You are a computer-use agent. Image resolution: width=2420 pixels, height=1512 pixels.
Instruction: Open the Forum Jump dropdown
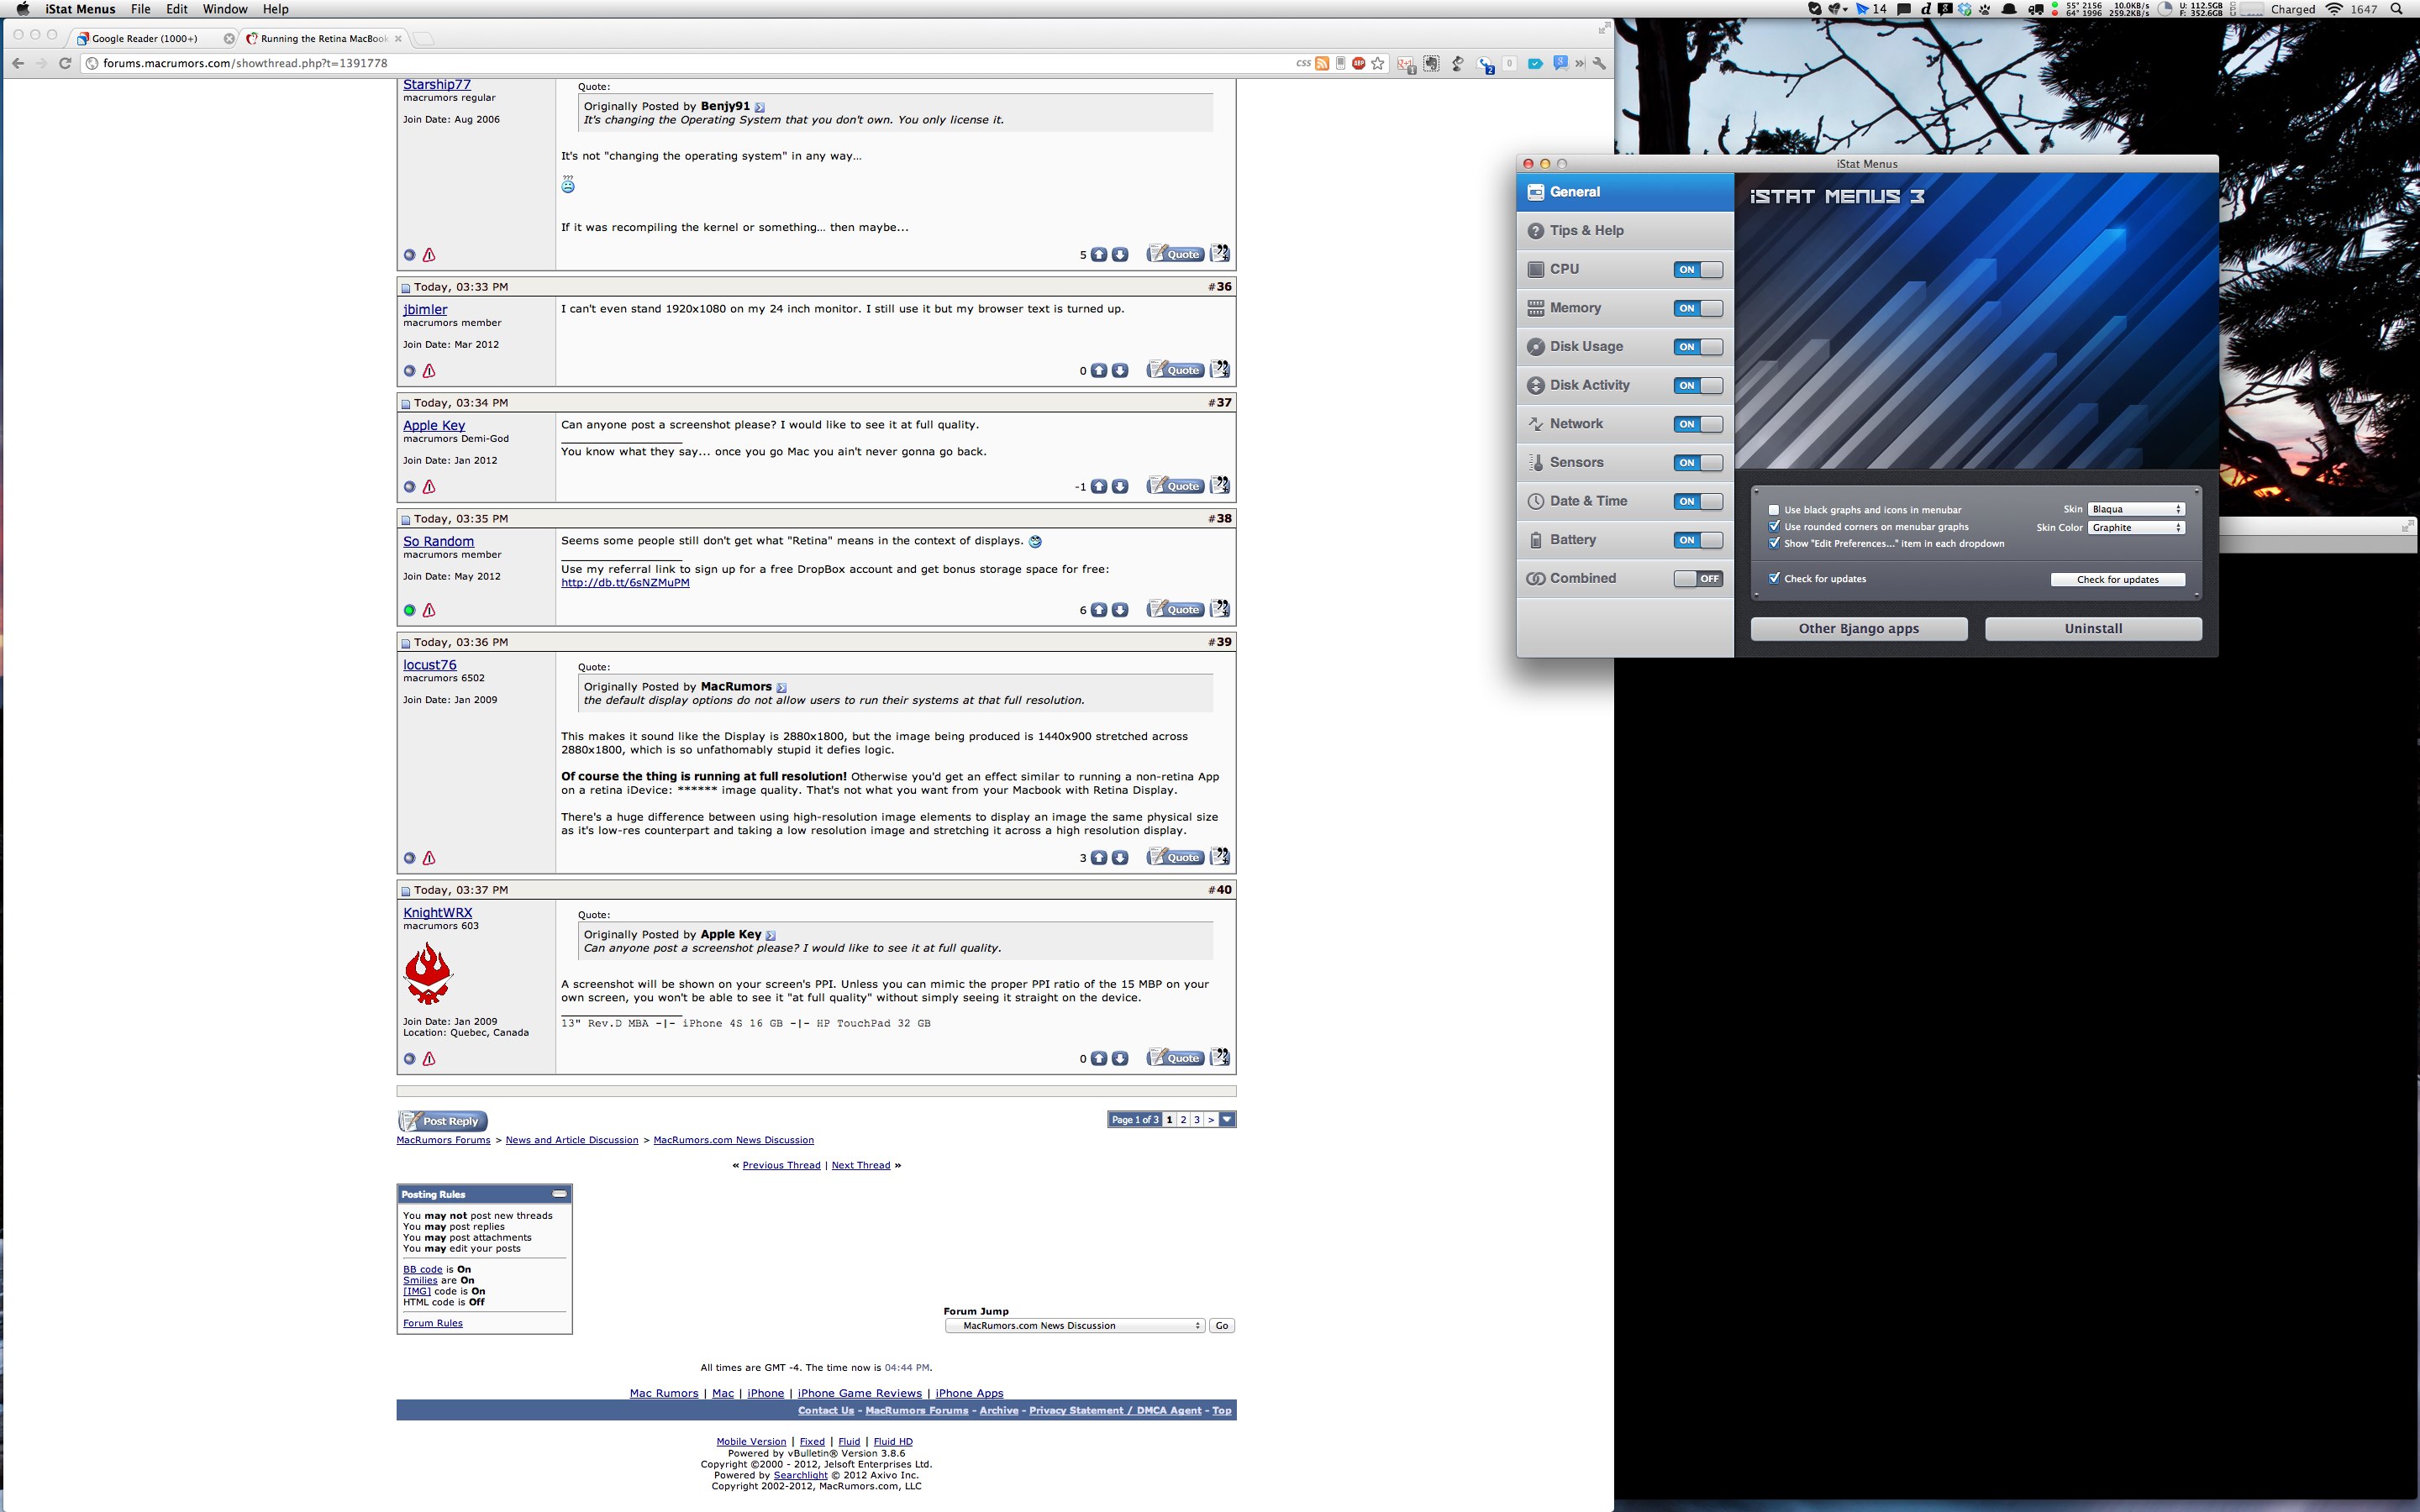tap(1075, 1326)
